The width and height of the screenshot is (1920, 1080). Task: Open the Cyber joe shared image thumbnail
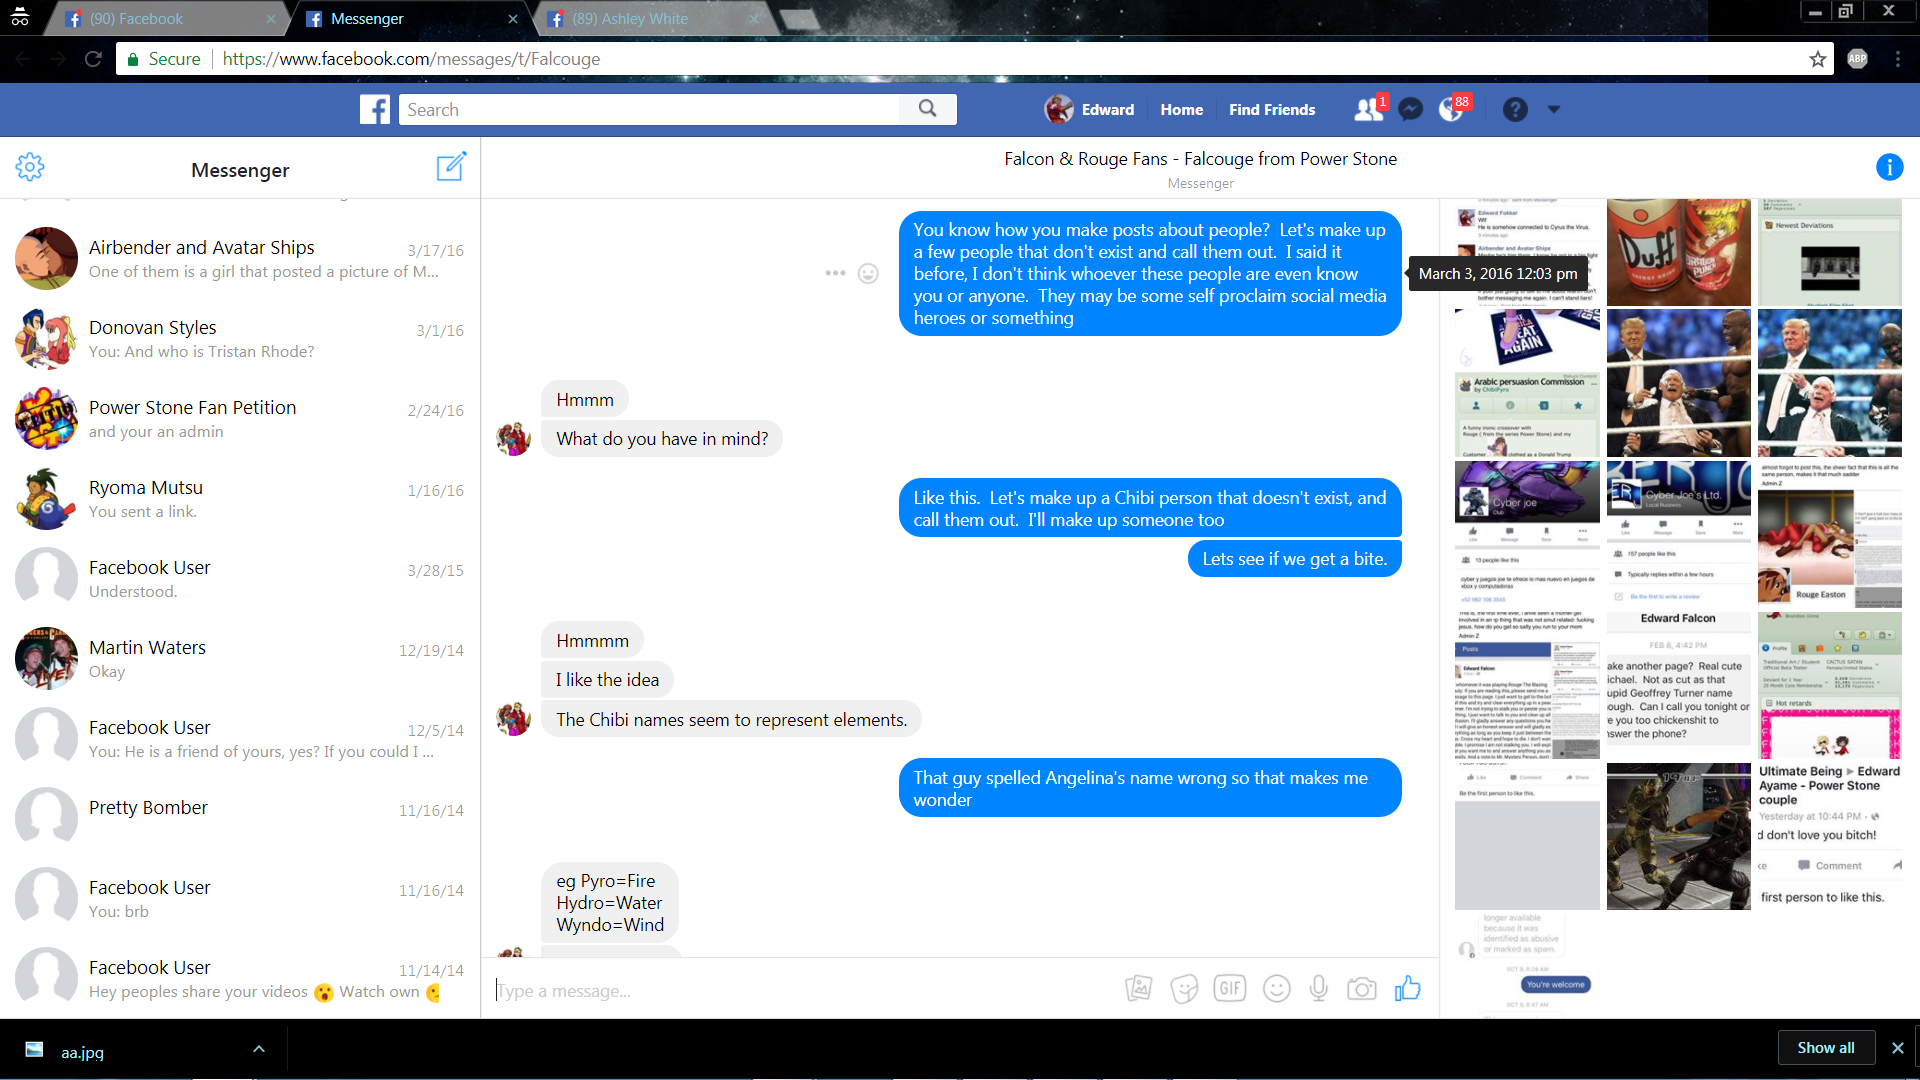pyautogui.click(x=1527, y=533)
